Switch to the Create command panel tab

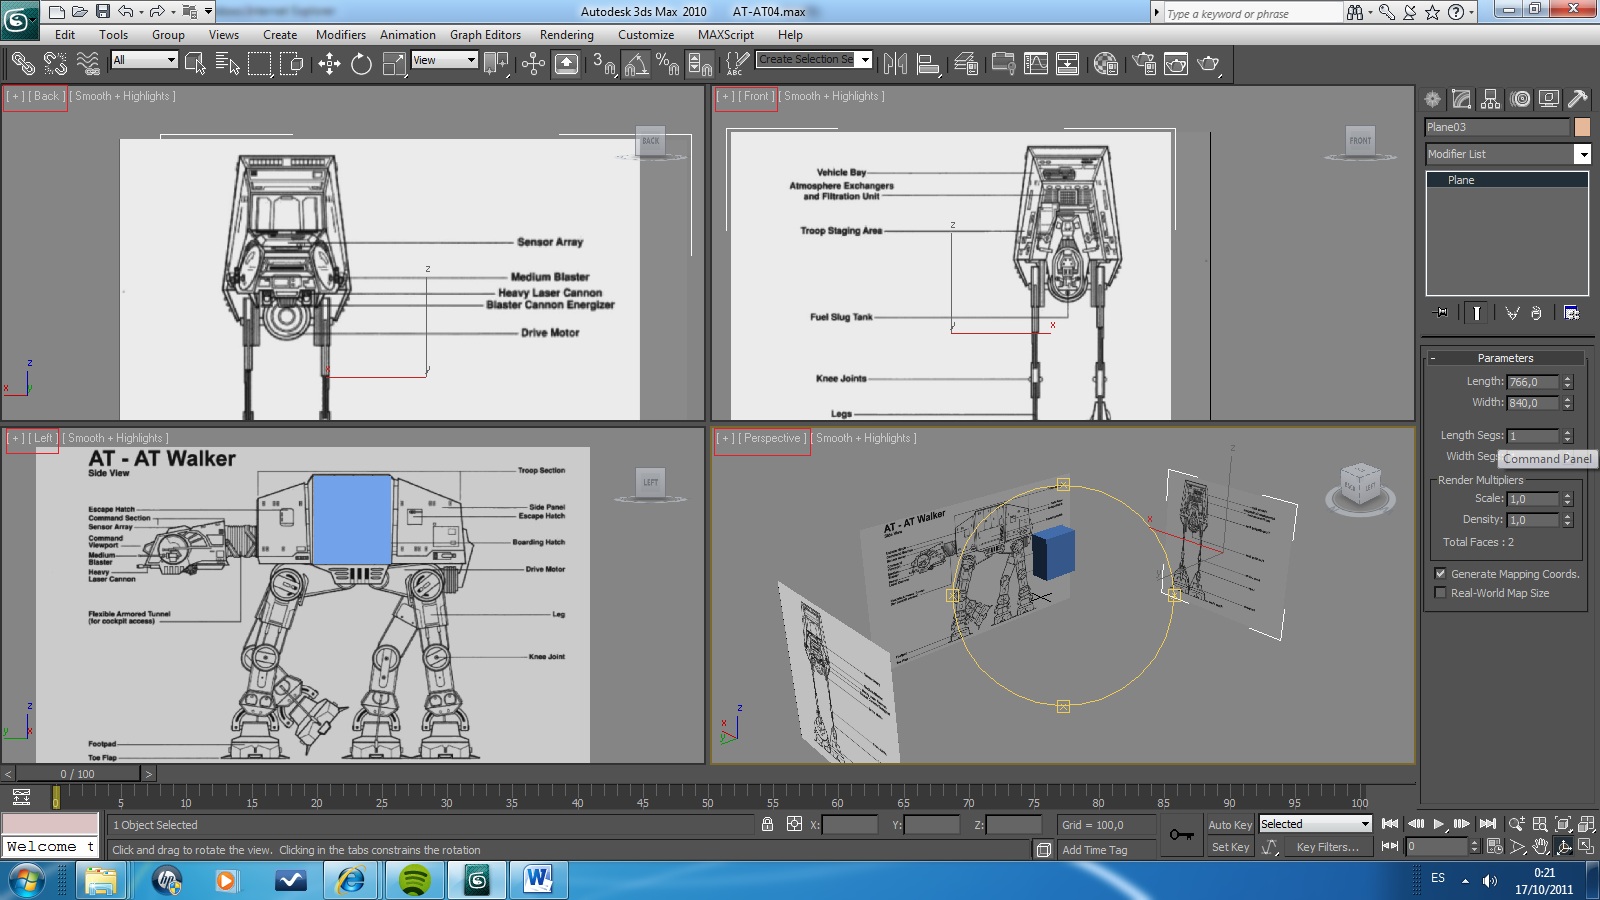pos(1433,99)
